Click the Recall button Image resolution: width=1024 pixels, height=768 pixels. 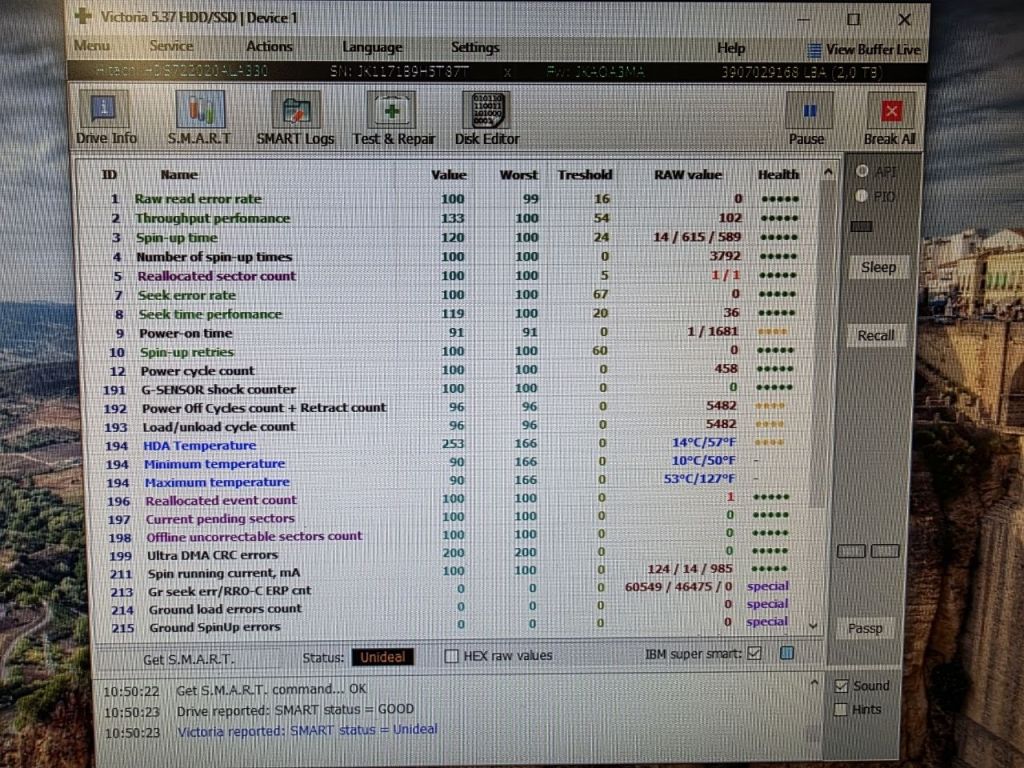coord(876,336)
